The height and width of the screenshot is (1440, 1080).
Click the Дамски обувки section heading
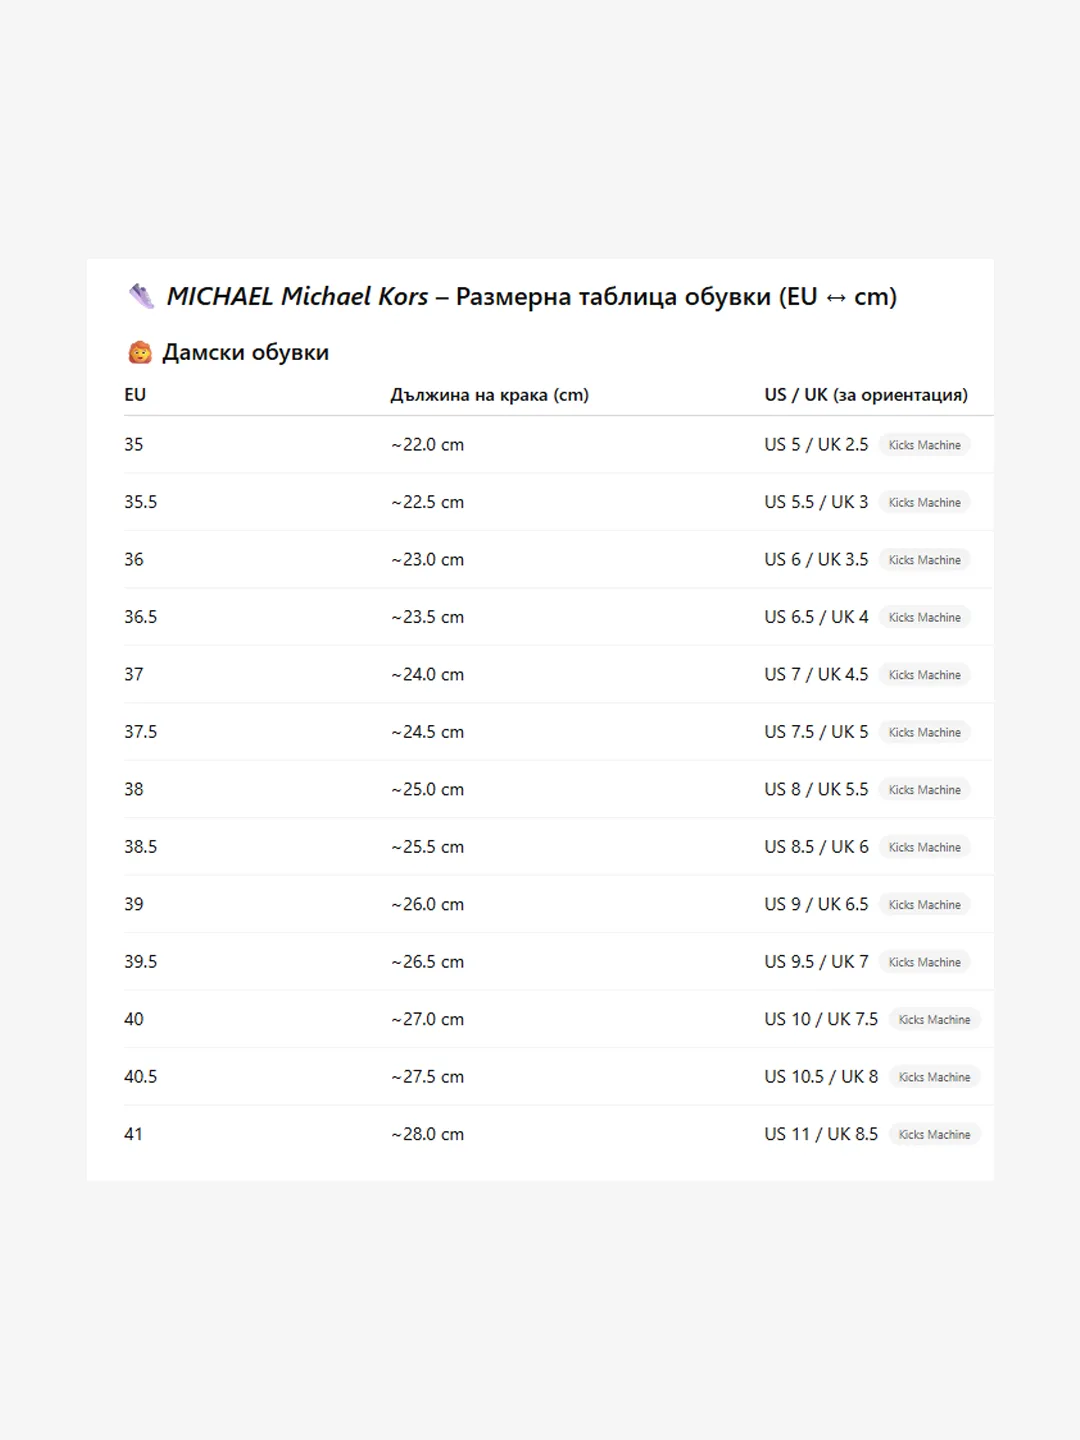click(x=245, y=353)
